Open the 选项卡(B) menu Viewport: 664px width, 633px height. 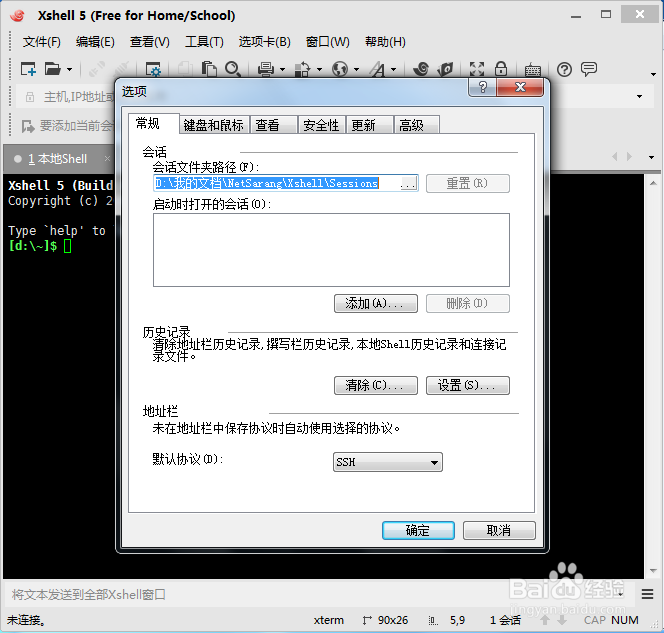click(265, 42)
